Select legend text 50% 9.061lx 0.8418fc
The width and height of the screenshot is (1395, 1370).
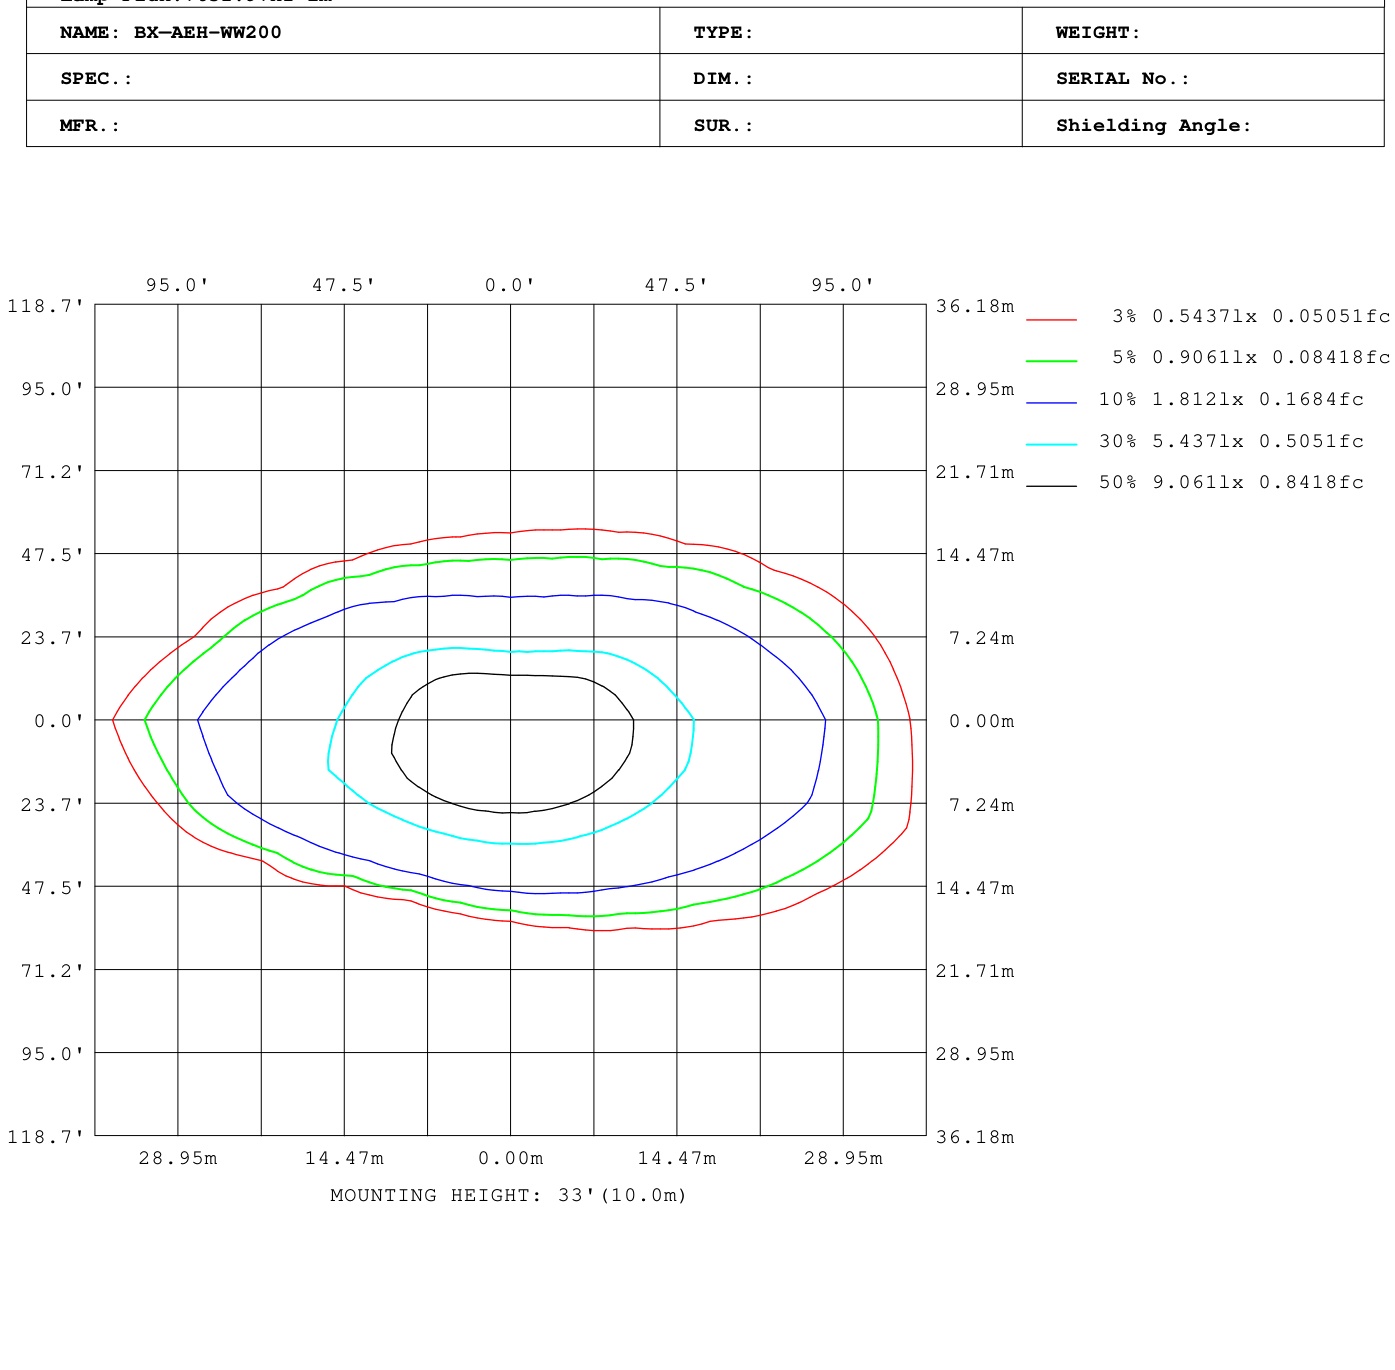(x=1231, y=482)
